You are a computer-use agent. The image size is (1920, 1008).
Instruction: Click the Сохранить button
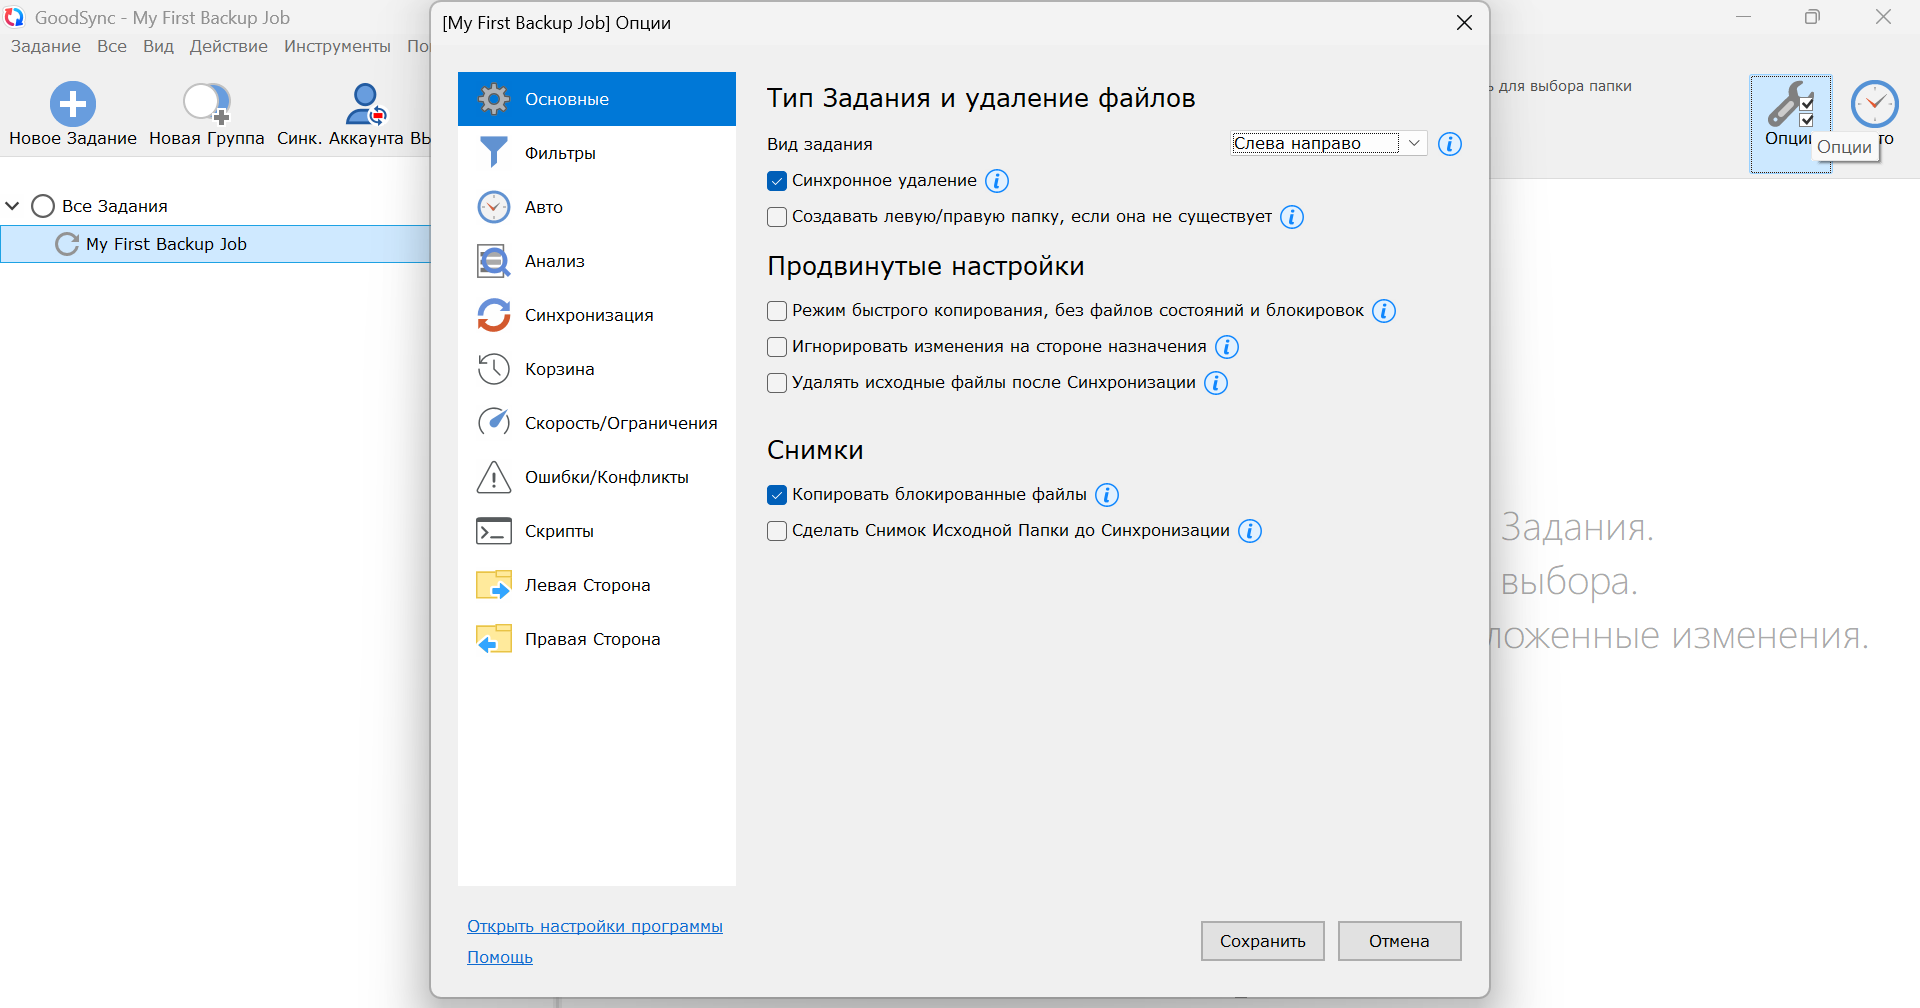click(x=1262, y=941)
